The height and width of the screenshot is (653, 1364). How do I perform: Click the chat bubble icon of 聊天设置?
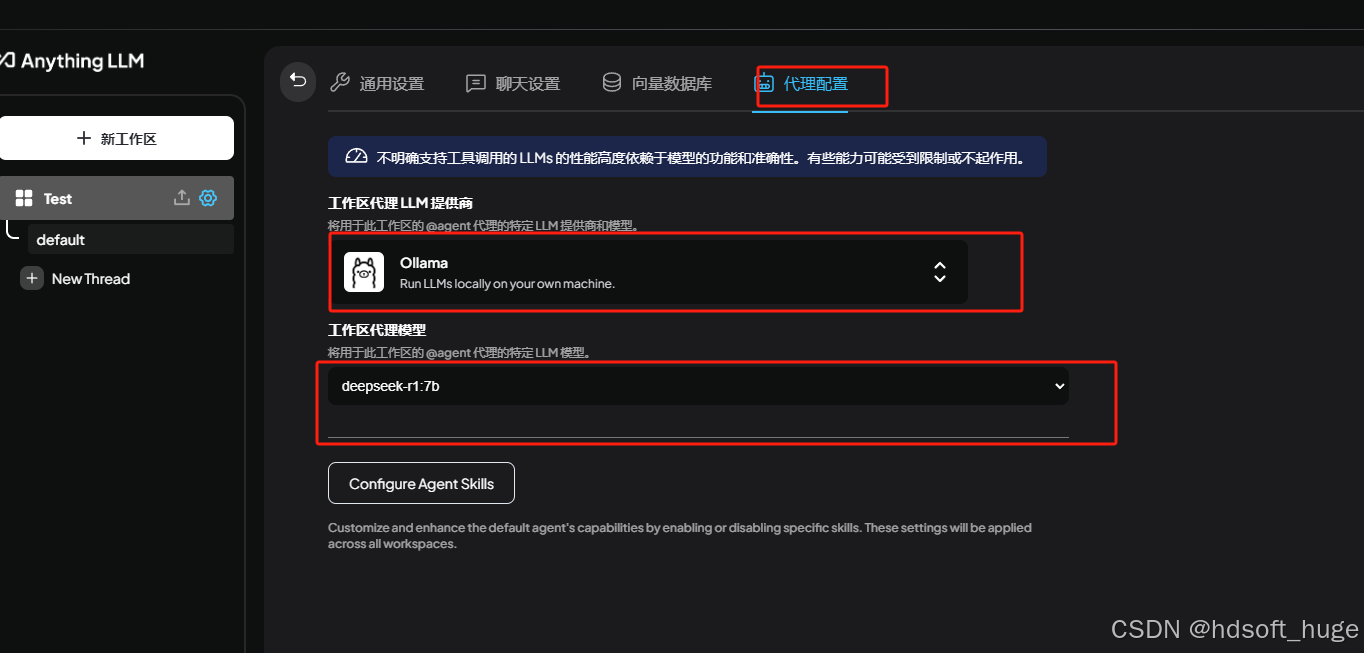coord(476,83)
